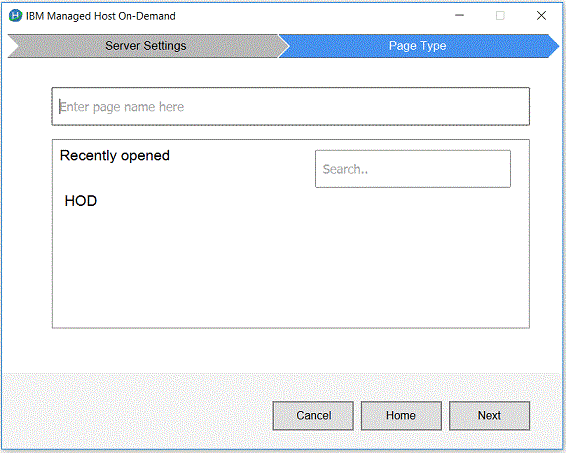Click Next to continue
This screenshot has width=566, height=453.
tap(489, 415)
